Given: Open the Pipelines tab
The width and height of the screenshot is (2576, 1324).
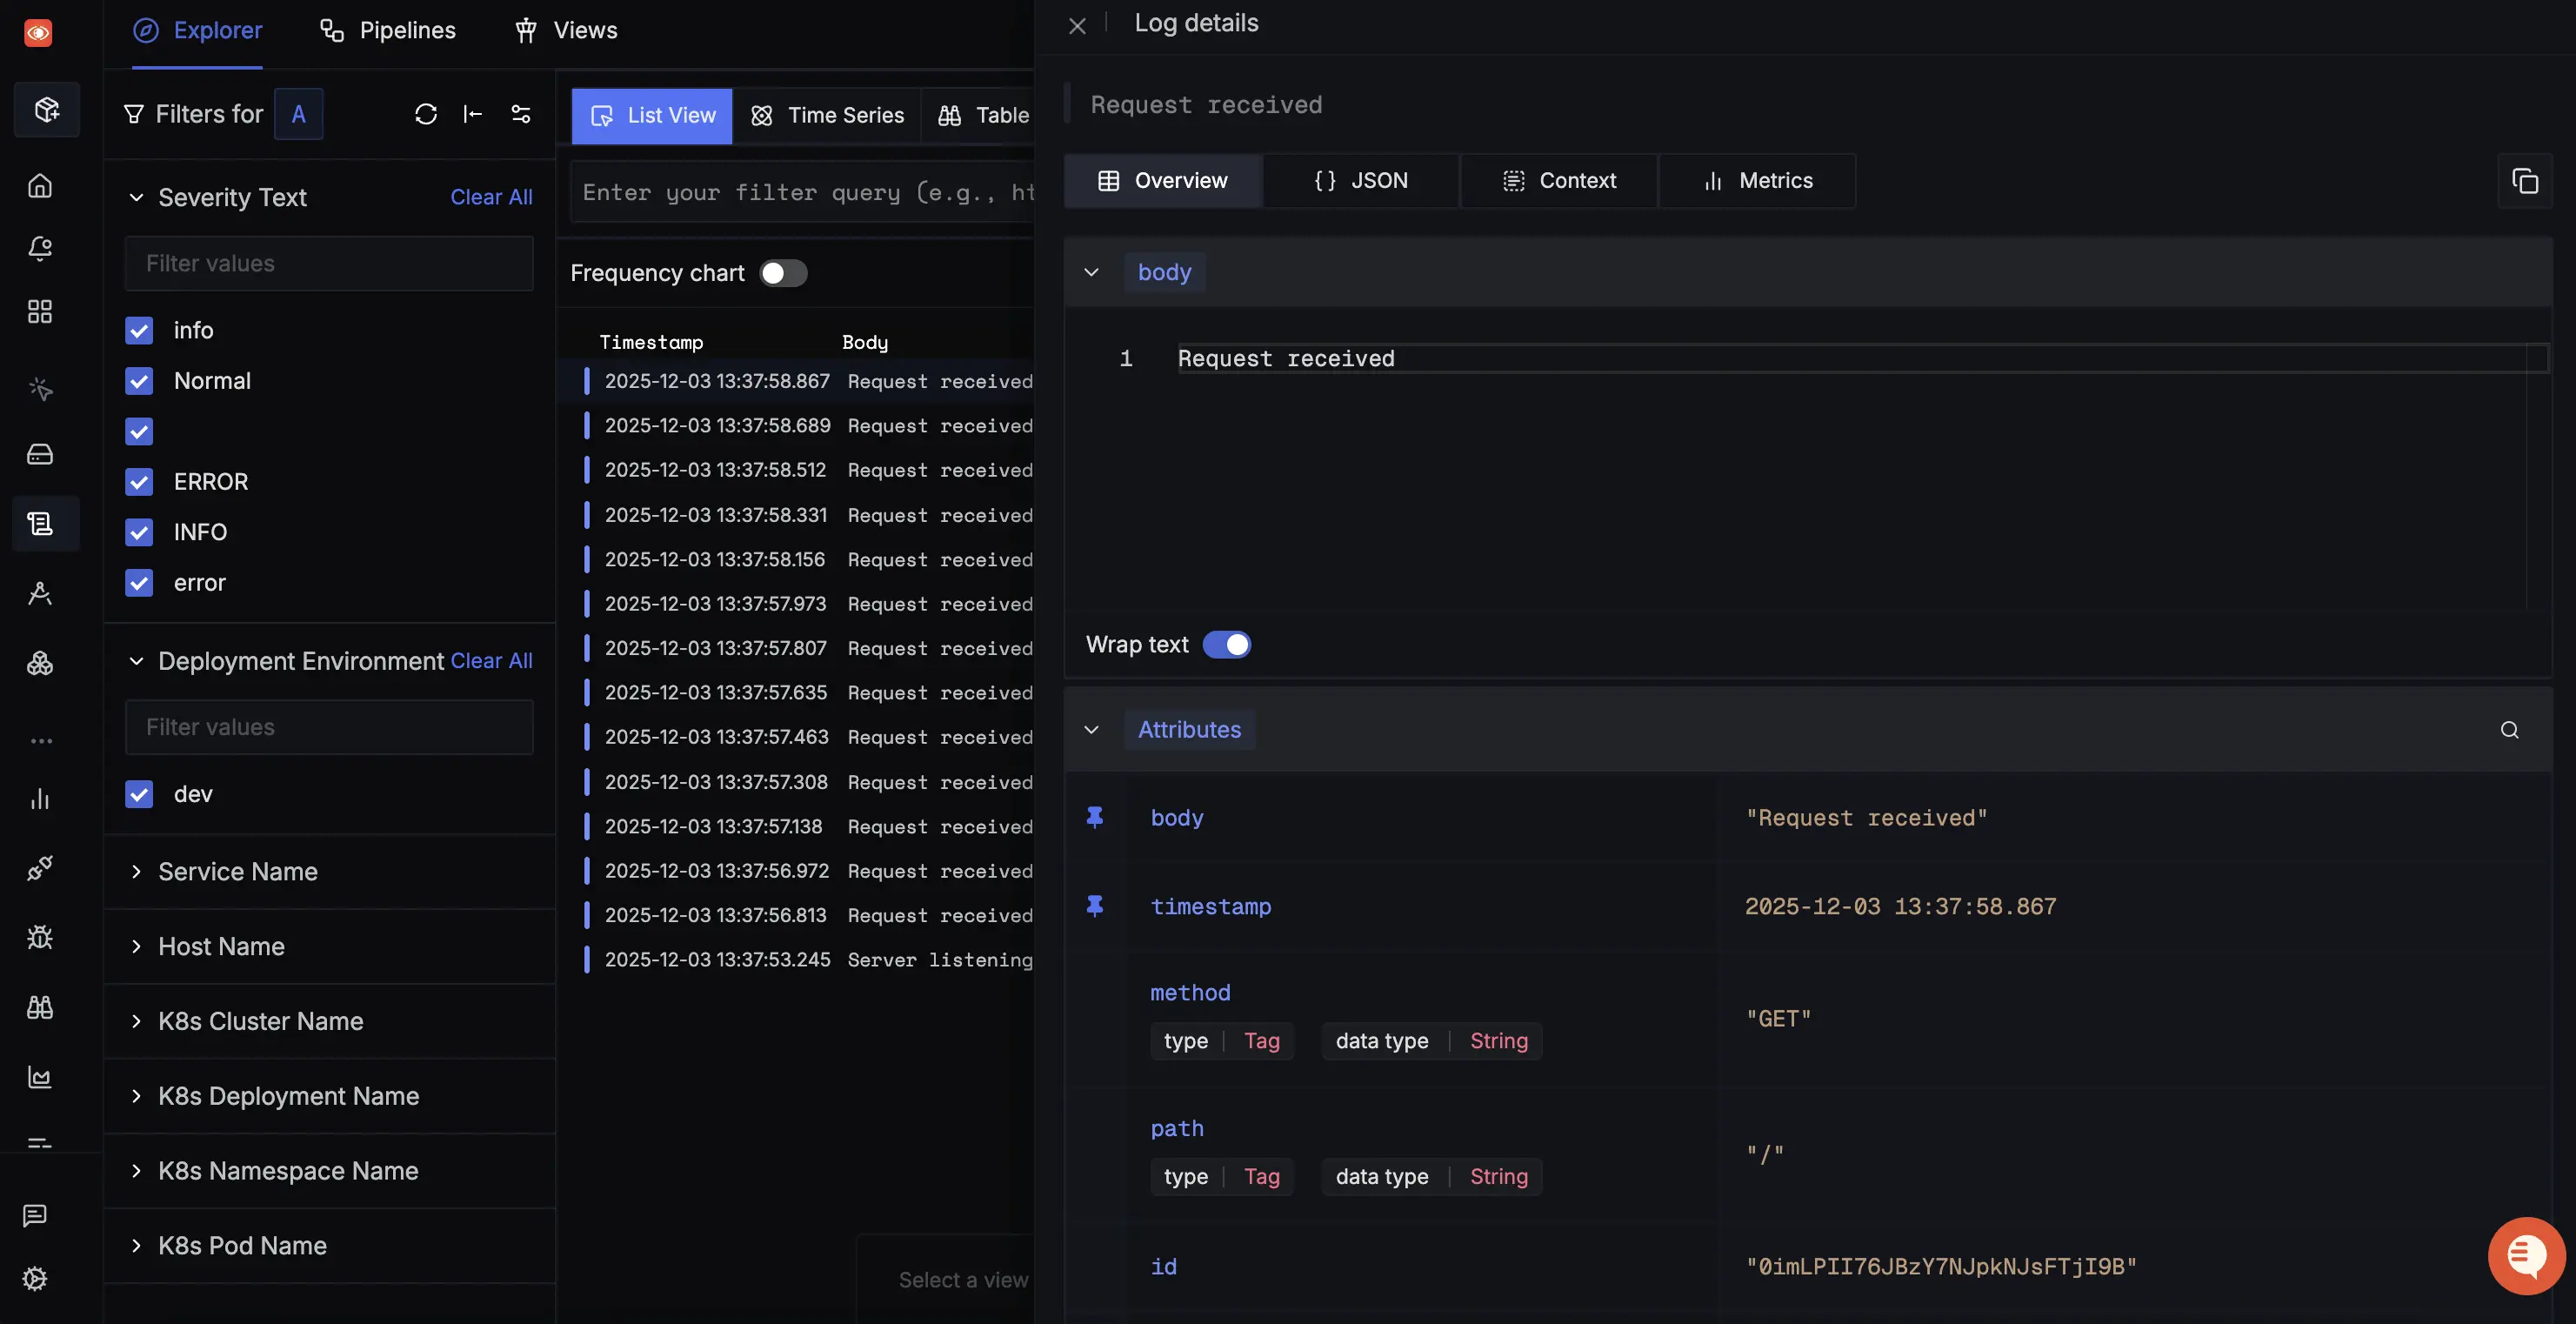Looking at the screenshot, I should coord(387,30).
